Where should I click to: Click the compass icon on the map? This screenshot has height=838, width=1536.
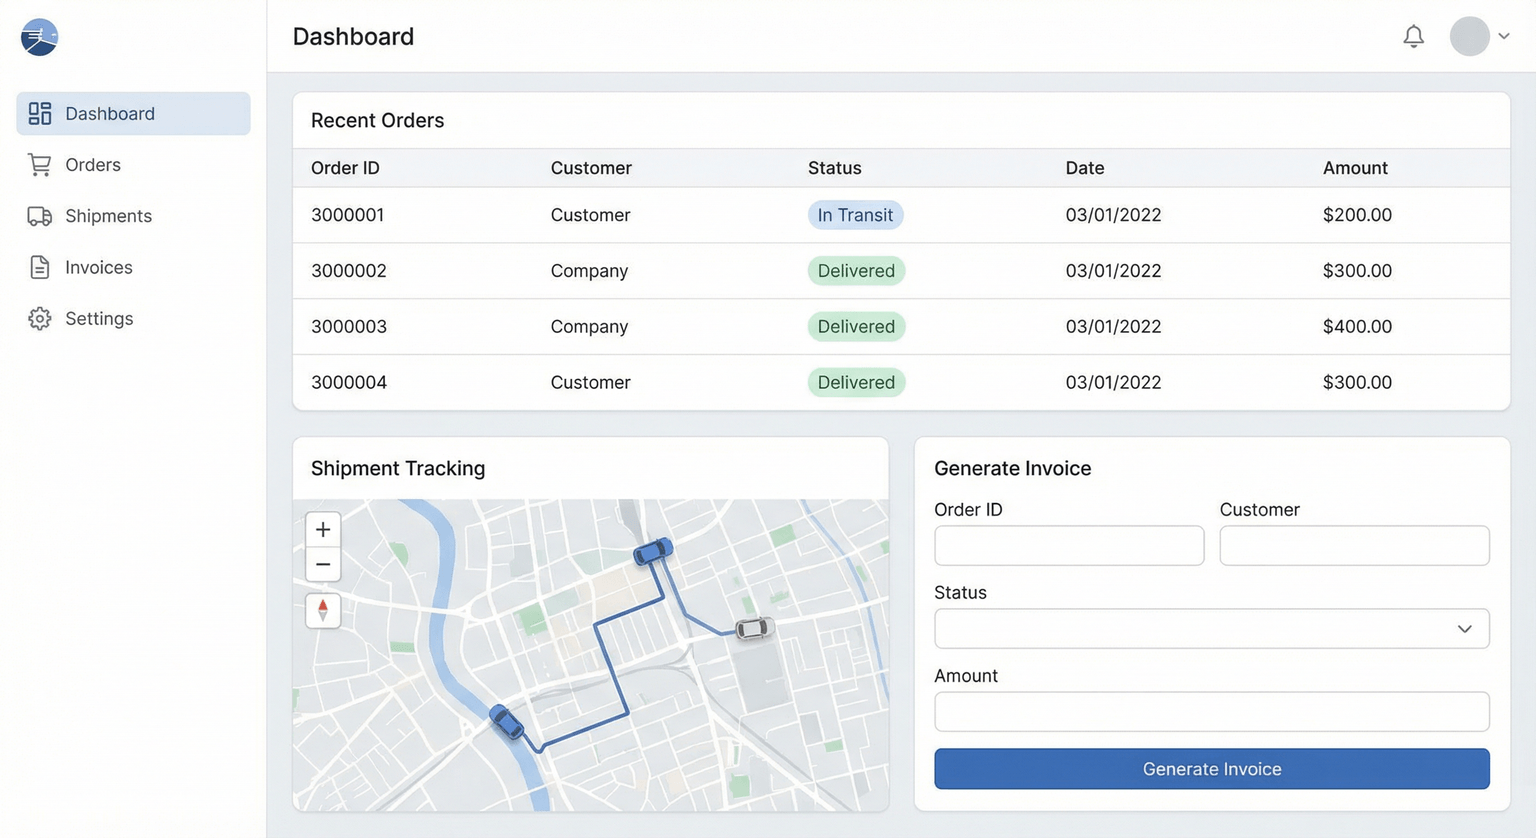322,611
